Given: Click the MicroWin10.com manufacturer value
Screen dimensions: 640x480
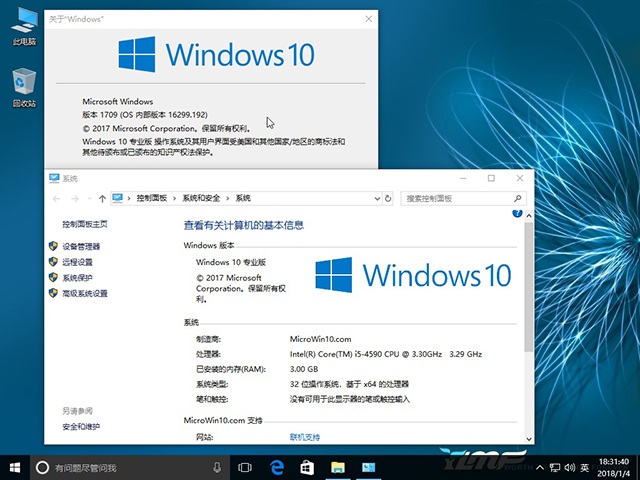Looking at the screenshot, I should (320, 339).
